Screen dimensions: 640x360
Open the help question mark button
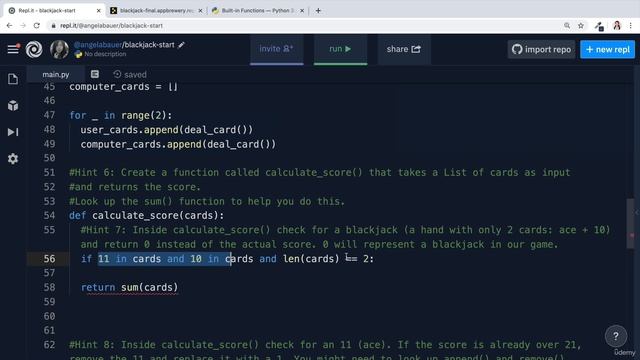pyautogui.click(x=616, y=336)
